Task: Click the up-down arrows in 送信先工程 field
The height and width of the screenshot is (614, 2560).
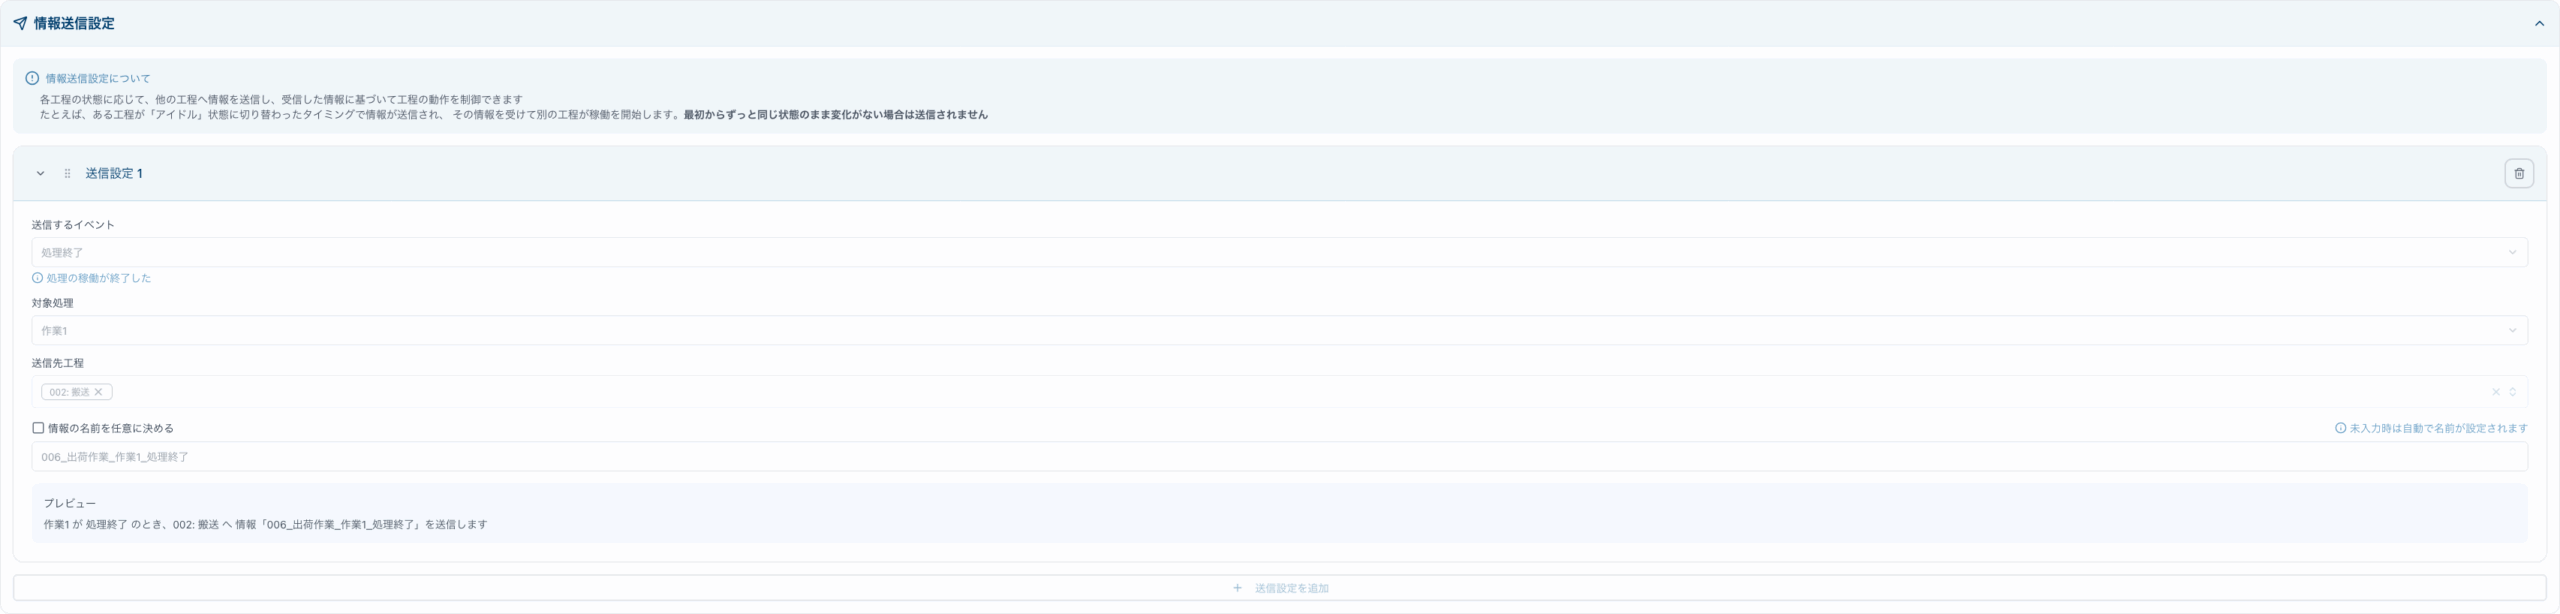Action: 2512,392
